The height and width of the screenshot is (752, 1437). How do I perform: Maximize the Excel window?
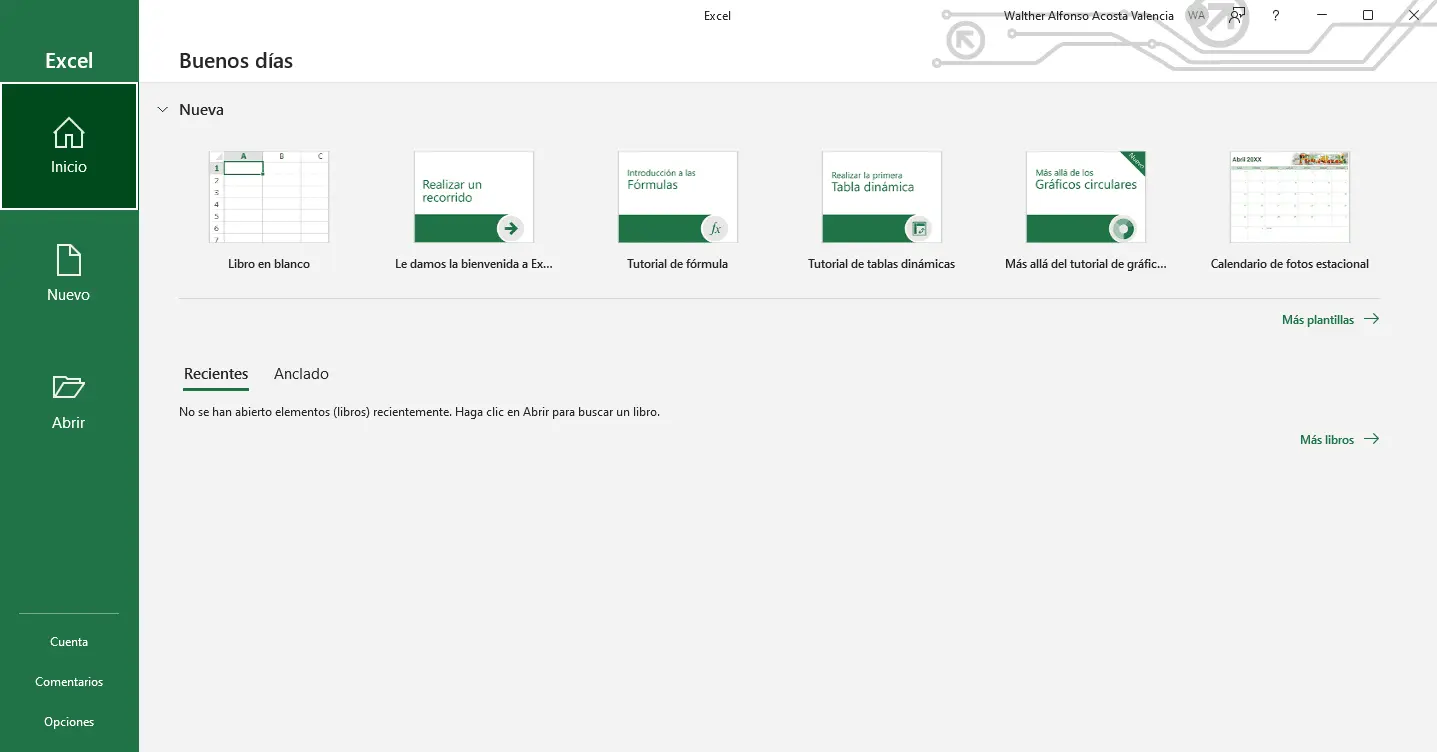tap(1368, 15)
